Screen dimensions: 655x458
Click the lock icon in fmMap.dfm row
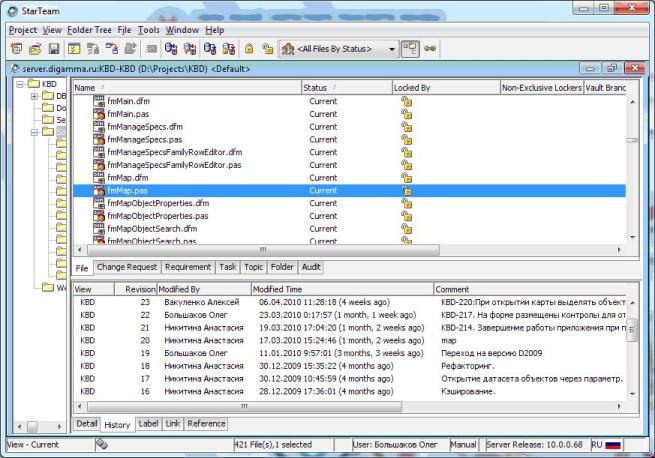coord(406,178)
